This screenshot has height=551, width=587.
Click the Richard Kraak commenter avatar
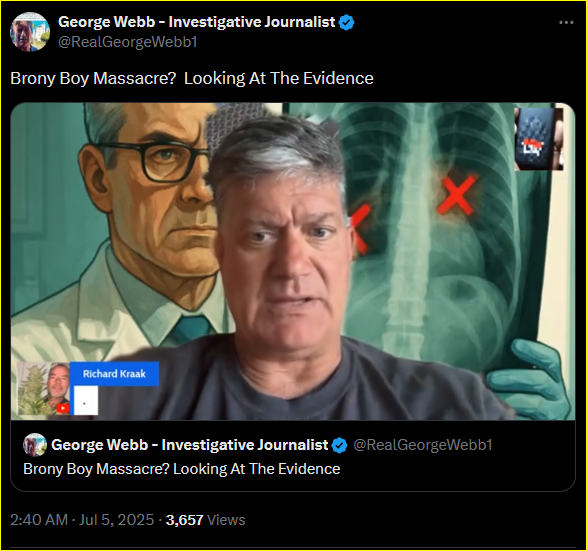(43, 389)
